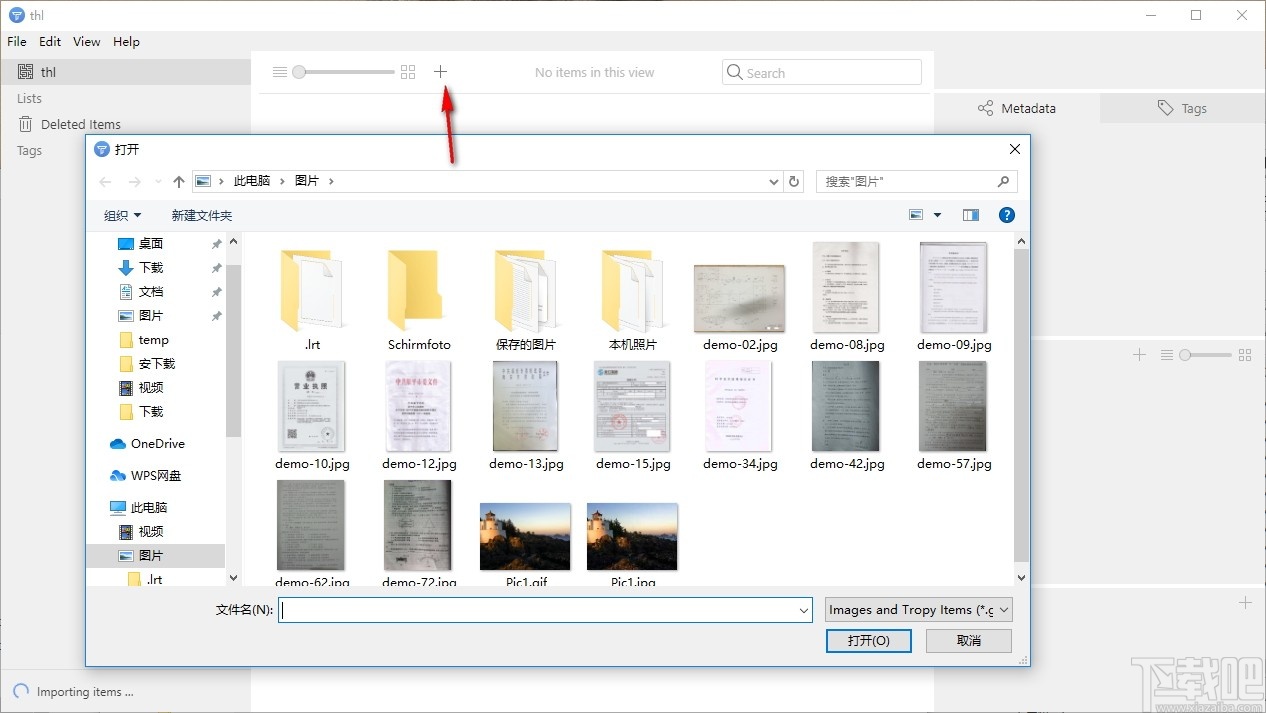Open the 组织 dropdown menu

point(122,215)
